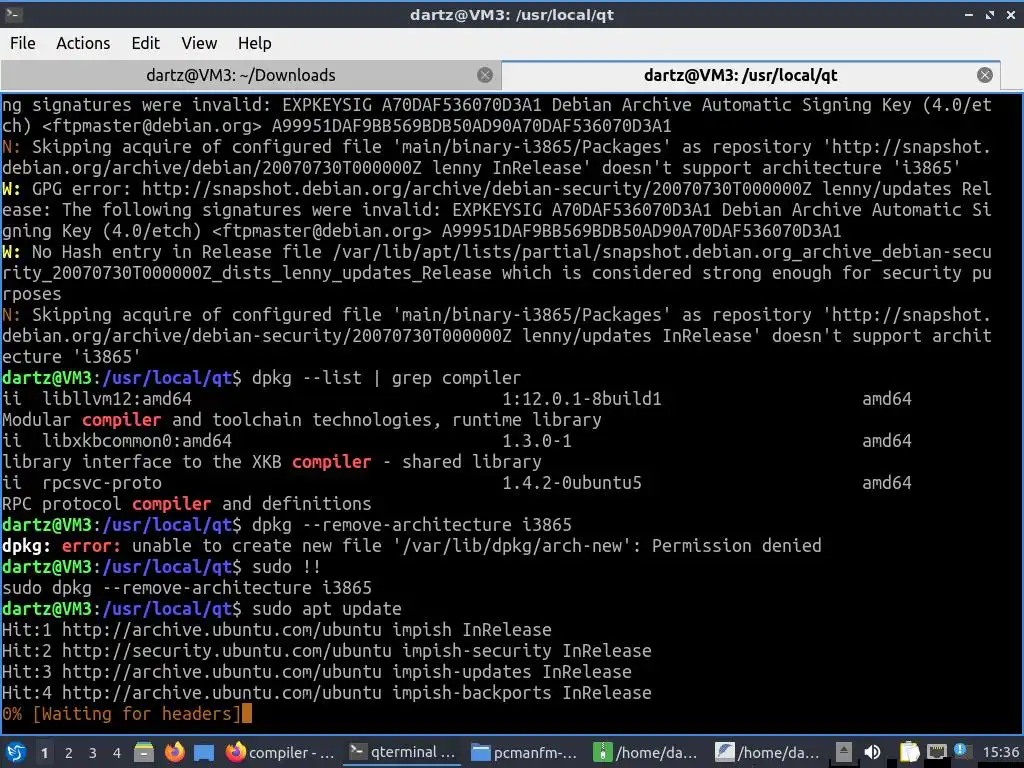Click the qterminal window icon in title bar
Screen dimensions: 1024x768
pyautogui.click(x=14, y=14)
